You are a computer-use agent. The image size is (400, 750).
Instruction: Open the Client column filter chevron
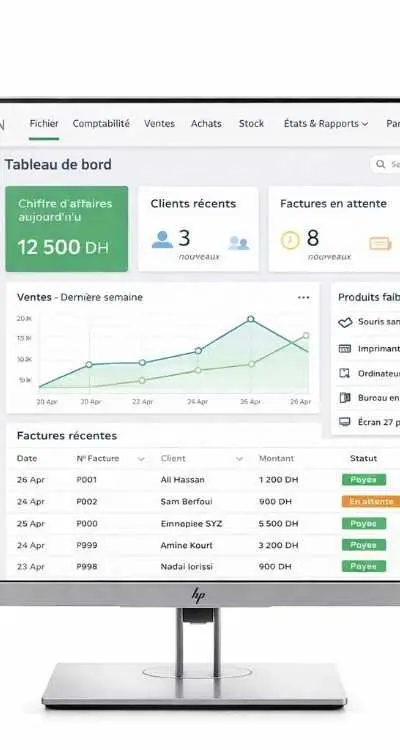click(239, 459)
